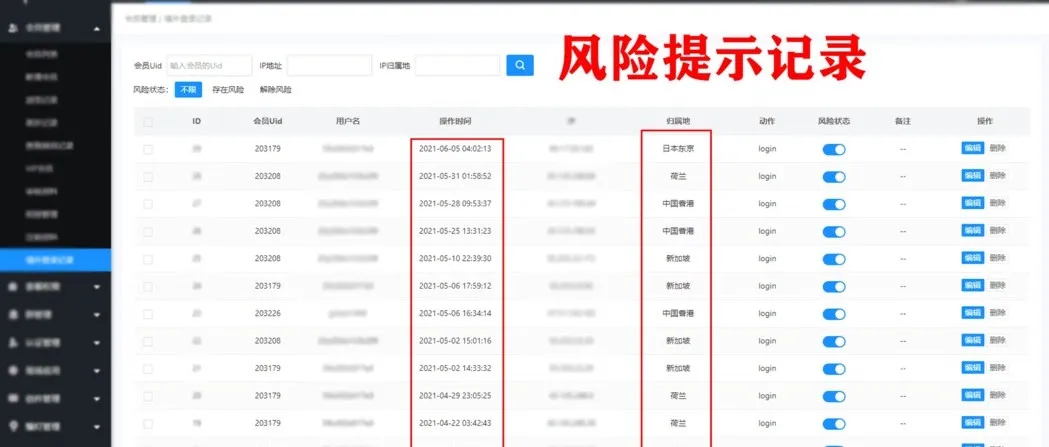Click timestamp 2021-04-22 03:42:43
The height and width of the screenshot is (447, 1049).
(x=455, y=424)
